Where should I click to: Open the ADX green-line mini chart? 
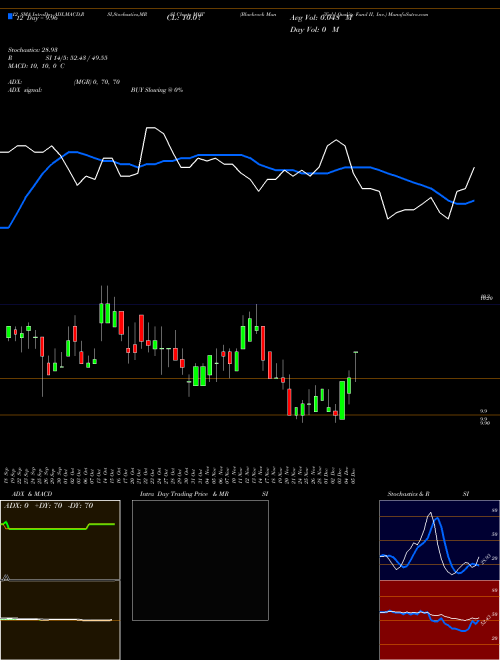60,540
